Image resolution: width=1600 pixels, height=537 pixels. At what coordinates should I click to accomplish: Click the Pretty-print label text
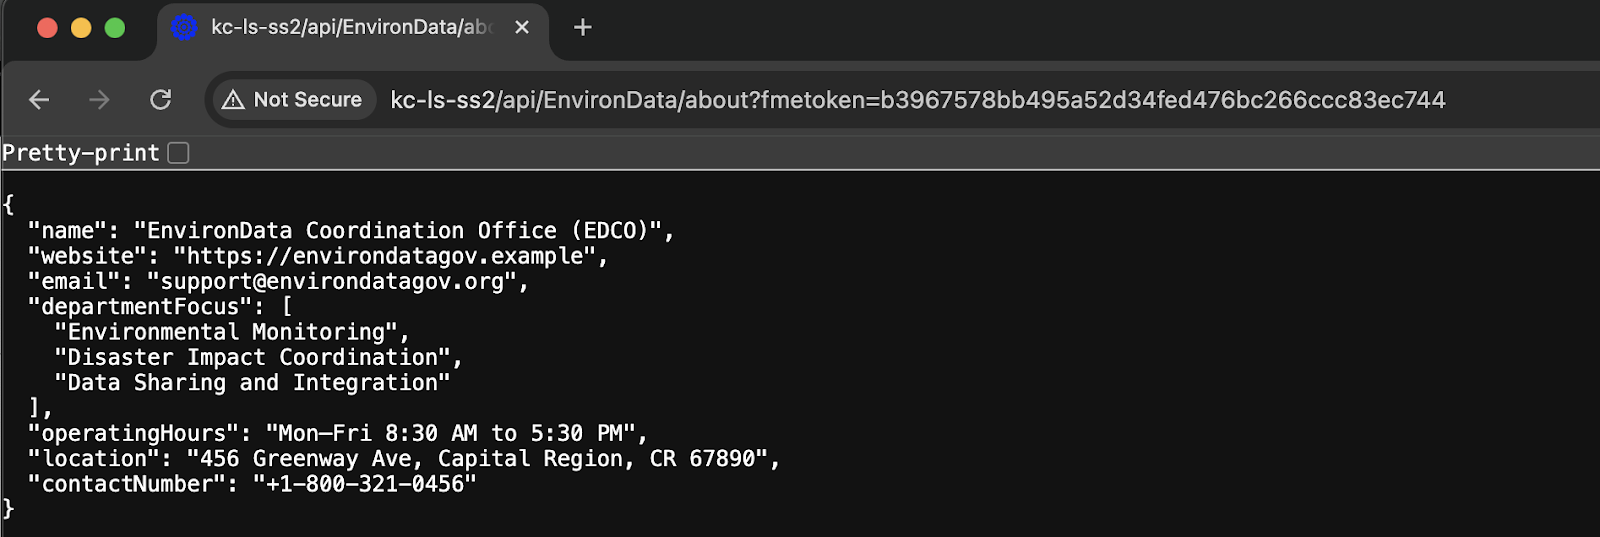(81, 153)
